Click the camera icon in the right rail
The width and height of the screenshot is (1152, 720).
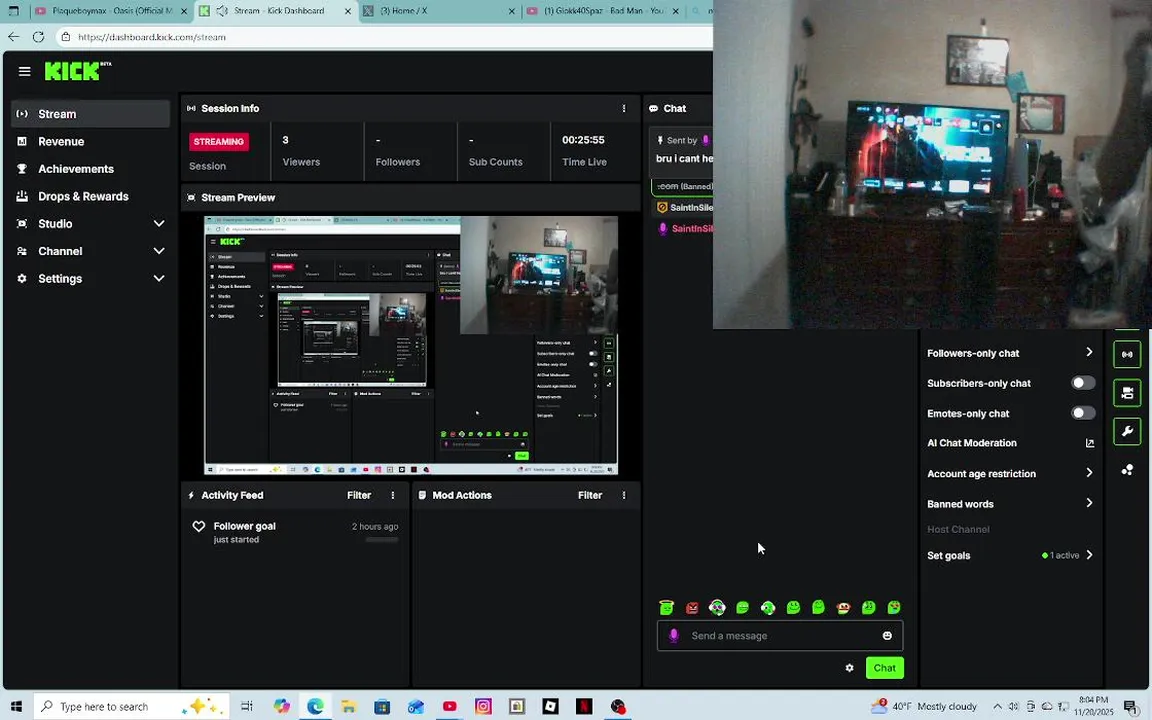tap(1127, 393)
